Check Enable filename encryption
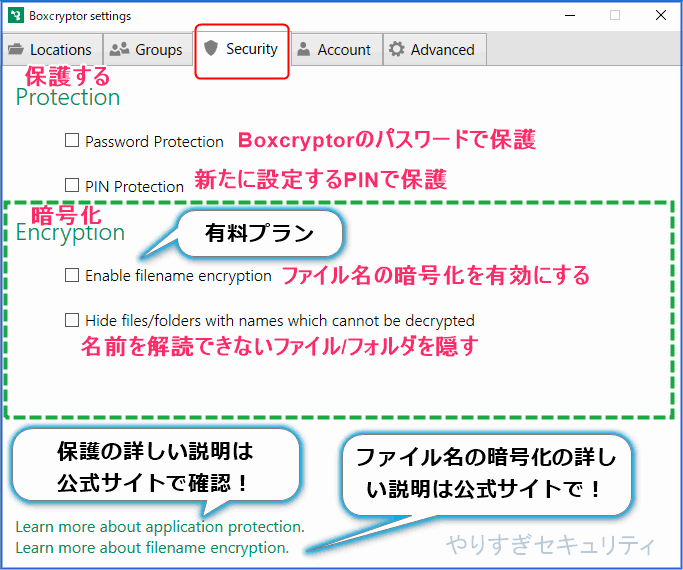This screenshot has width=683, height=570. pos(72,275)
